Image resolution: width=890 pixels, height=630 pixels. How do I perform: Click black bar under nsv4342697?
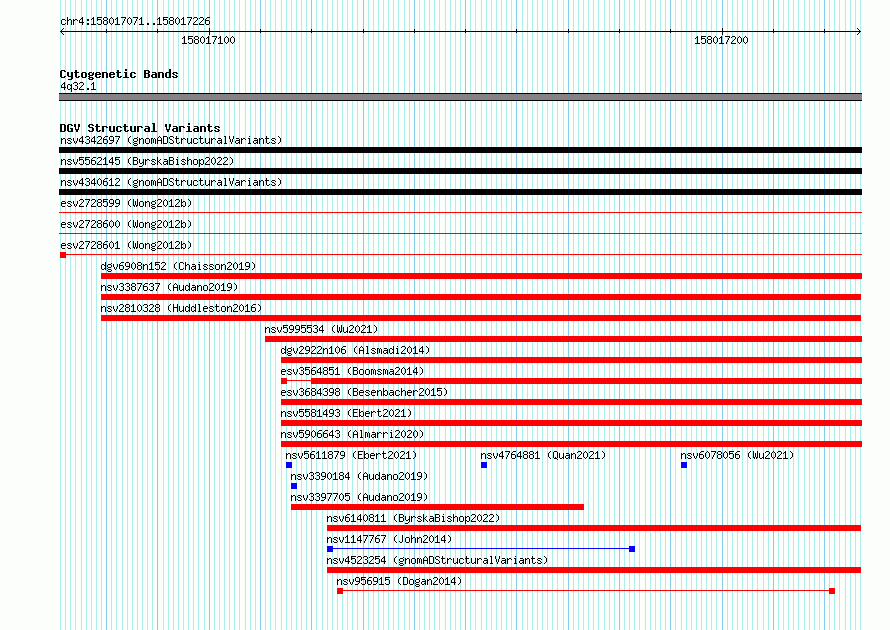[460, 150]
